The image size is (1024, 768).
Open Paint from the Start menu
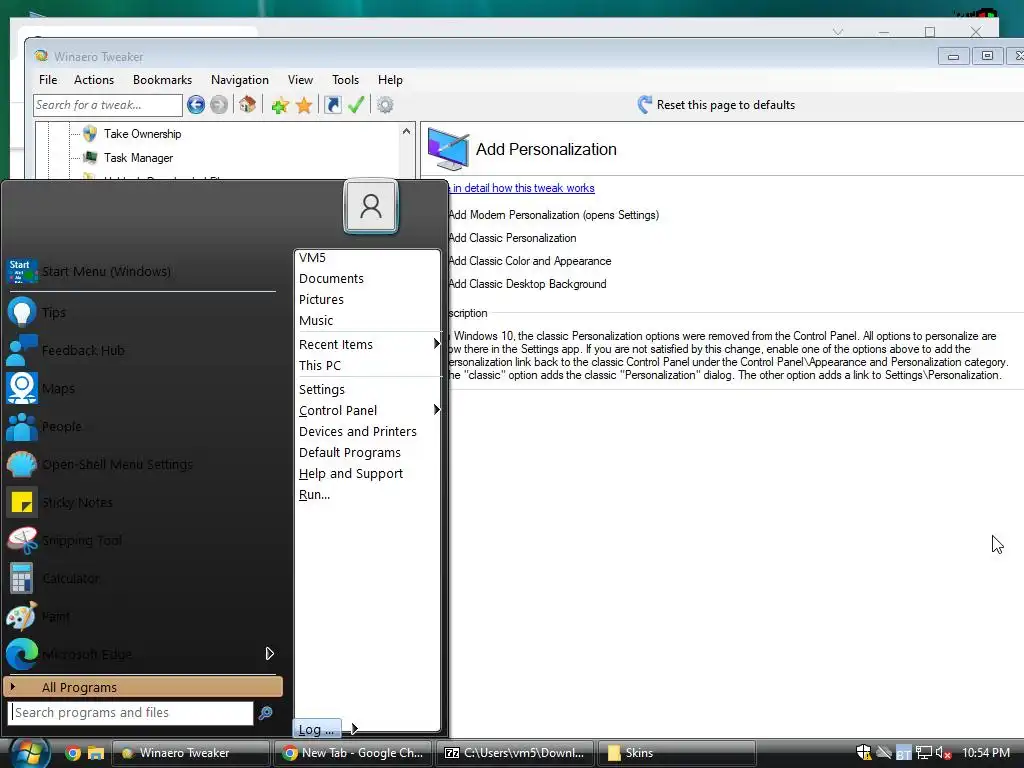coord(140,616)
